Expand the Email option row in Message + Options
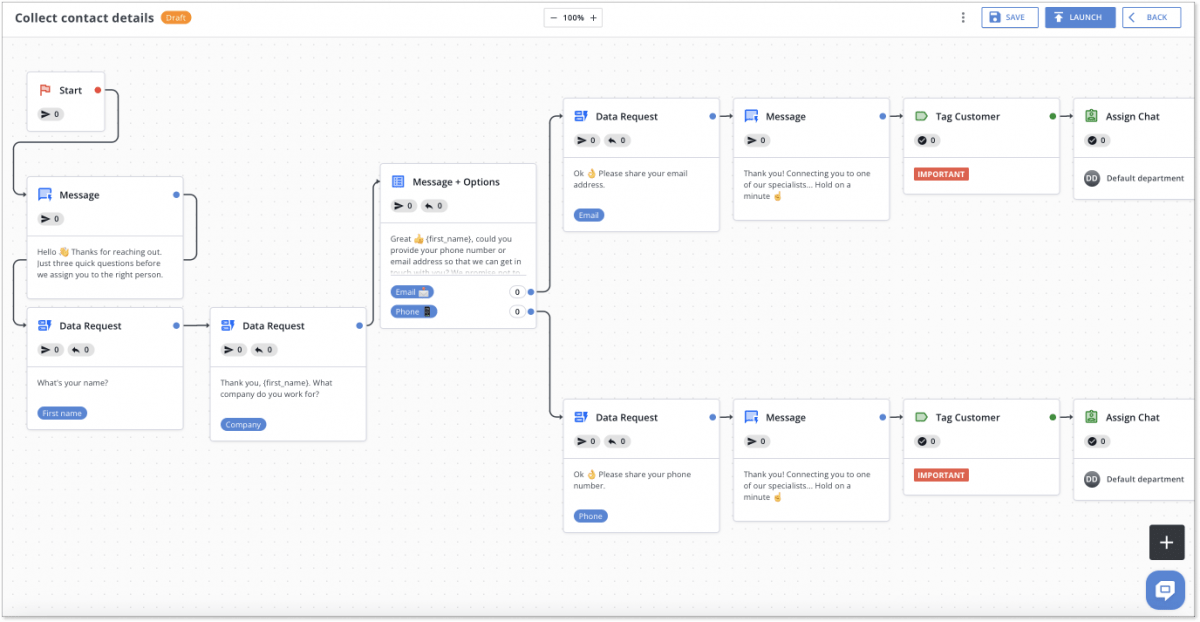This screenshot has width=1200, height=622. [412, 291]
